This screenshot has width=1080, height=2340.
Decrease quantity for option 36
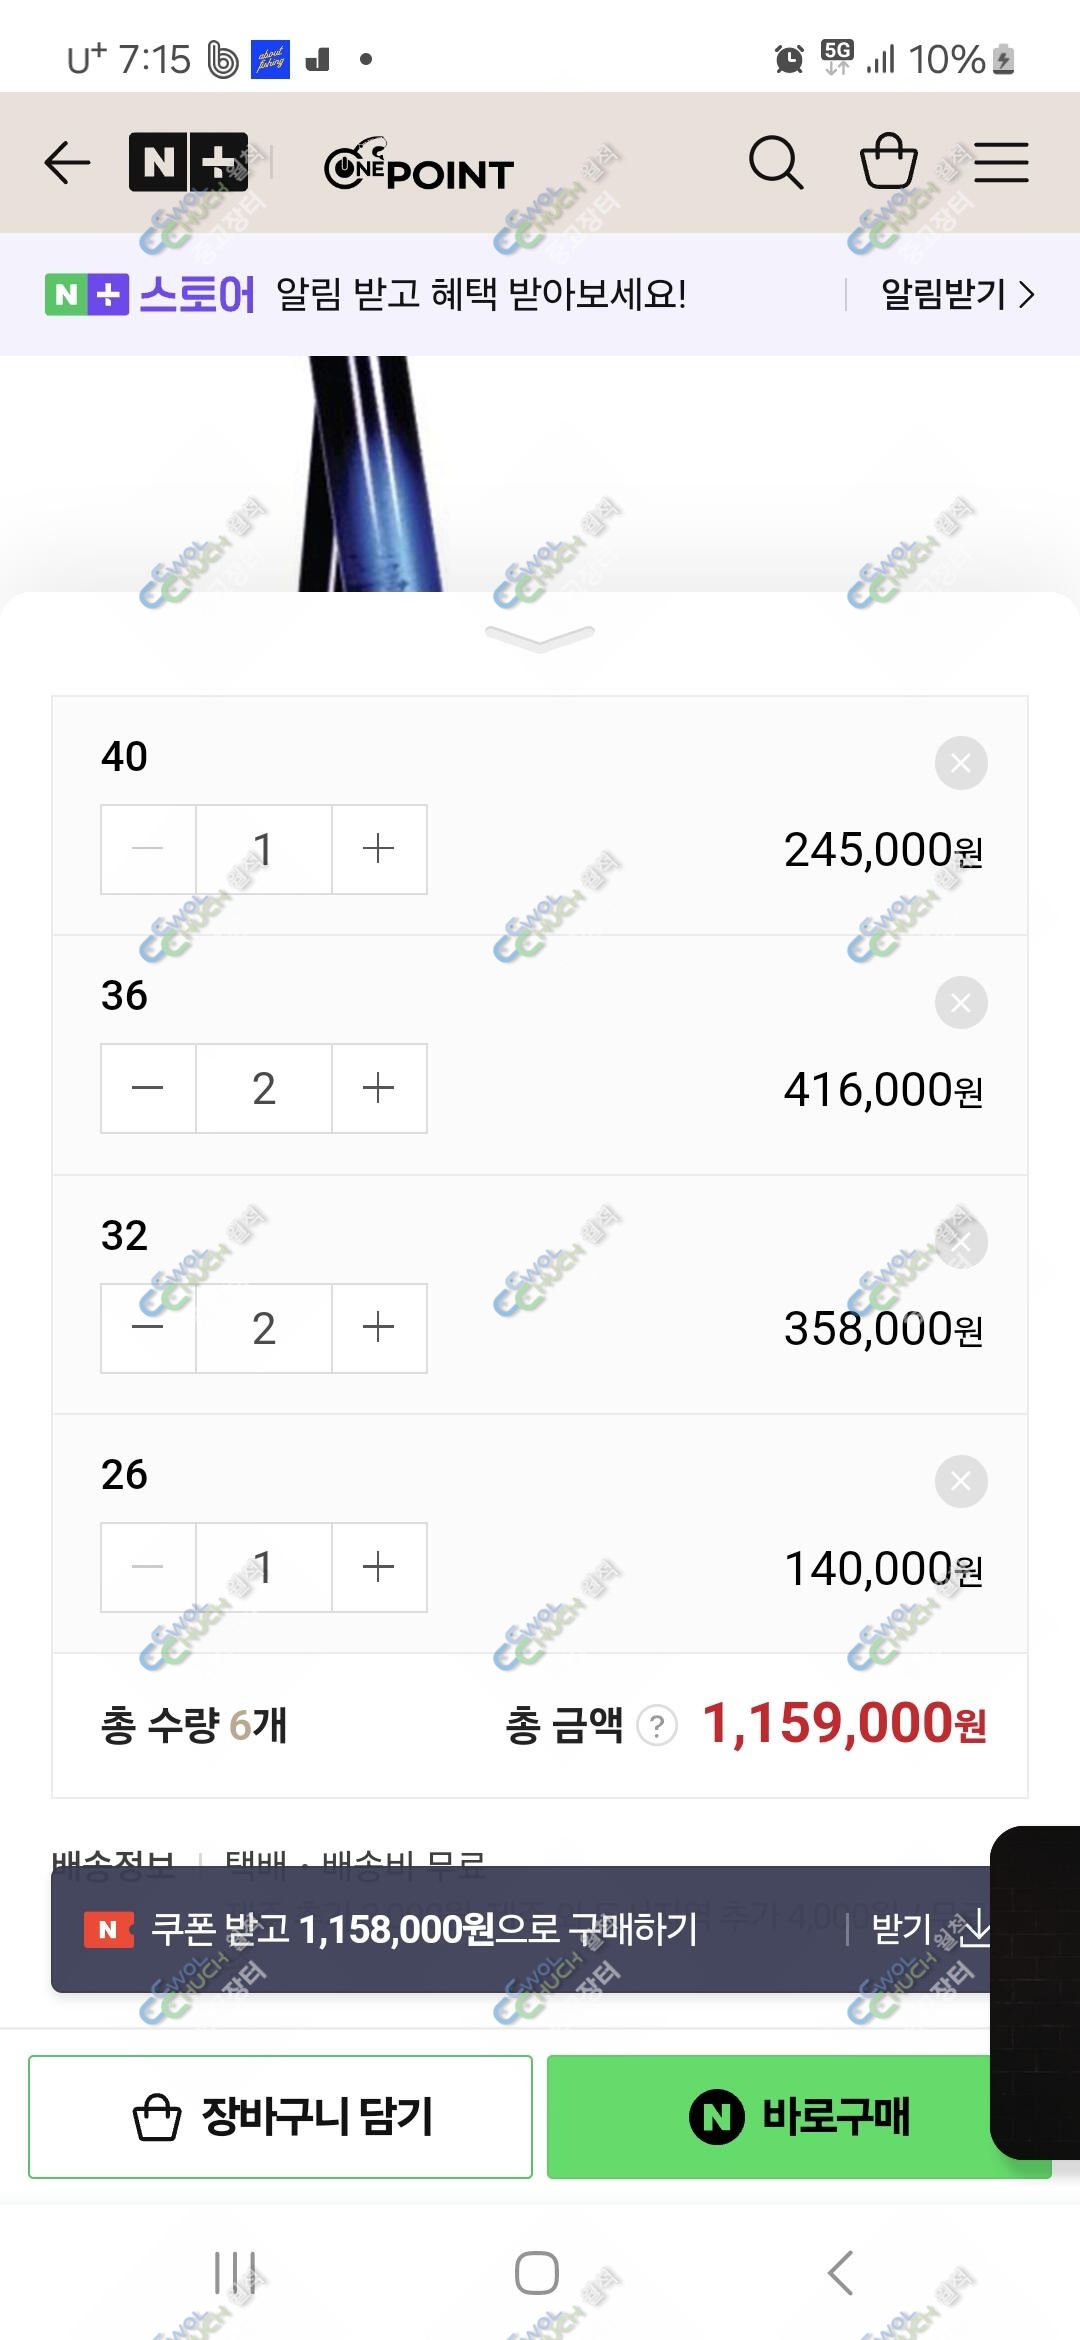[148, 1088]
